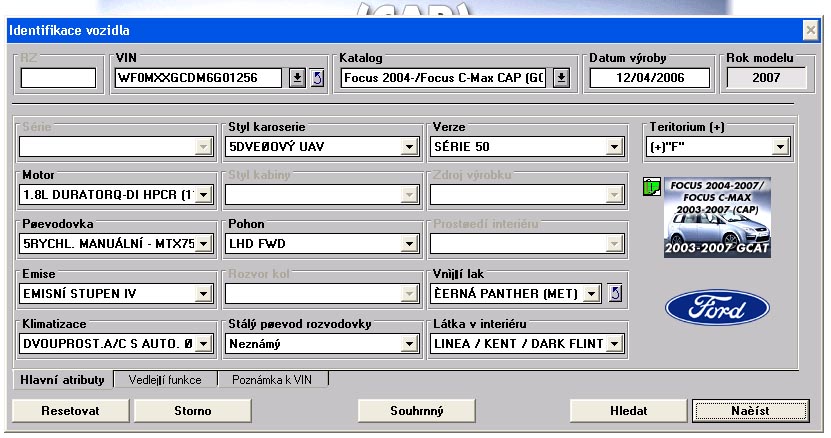Click the refresh icon beside the VIN field

pyautogui.click(x=317, y=78)
